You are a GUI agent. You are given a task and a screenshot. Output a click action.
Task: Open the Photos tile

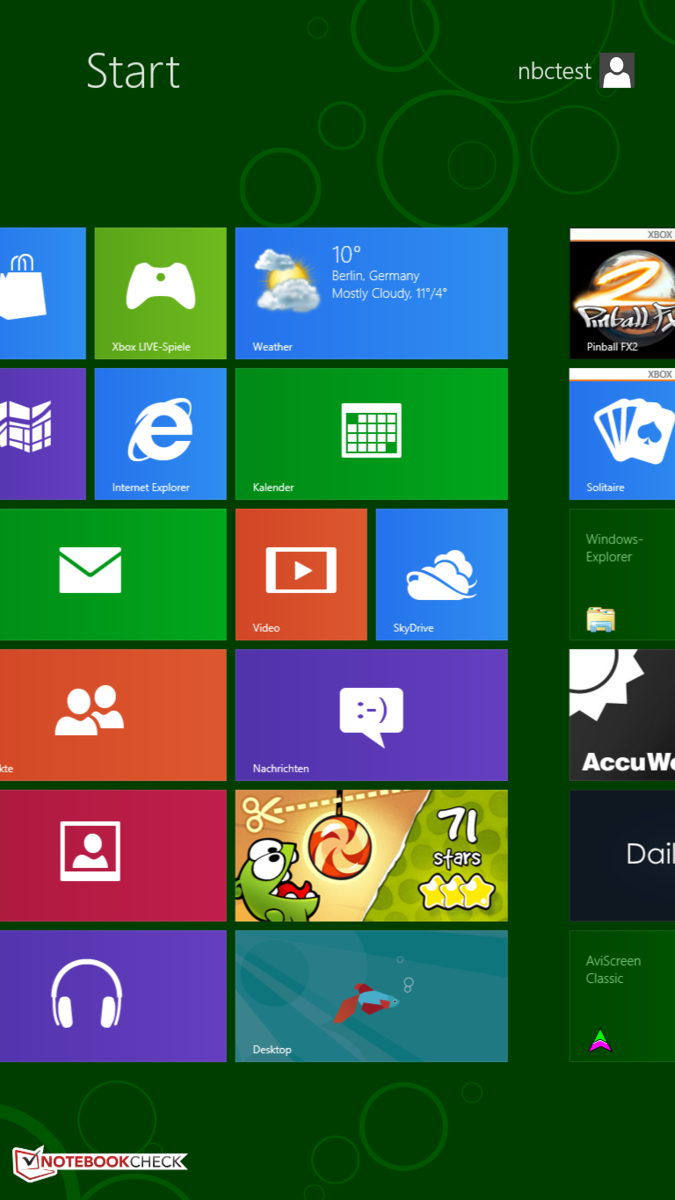110,855
